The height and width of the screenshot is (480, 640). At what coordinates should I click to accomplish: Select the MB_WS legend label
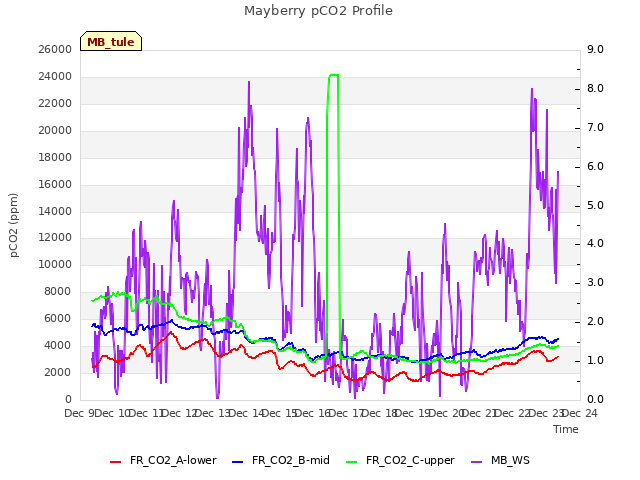[x=510, y=460]
